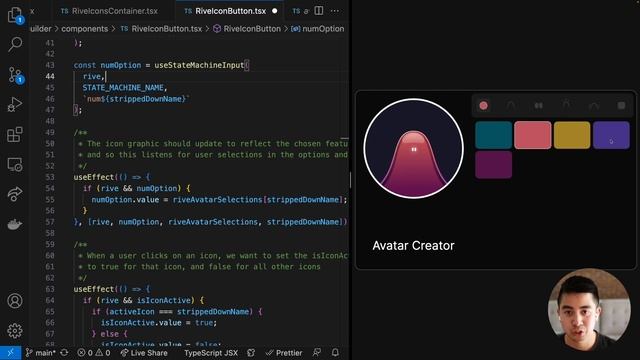
Task: Choose the coral pink color swatch
Action: [x=533, y=135]
